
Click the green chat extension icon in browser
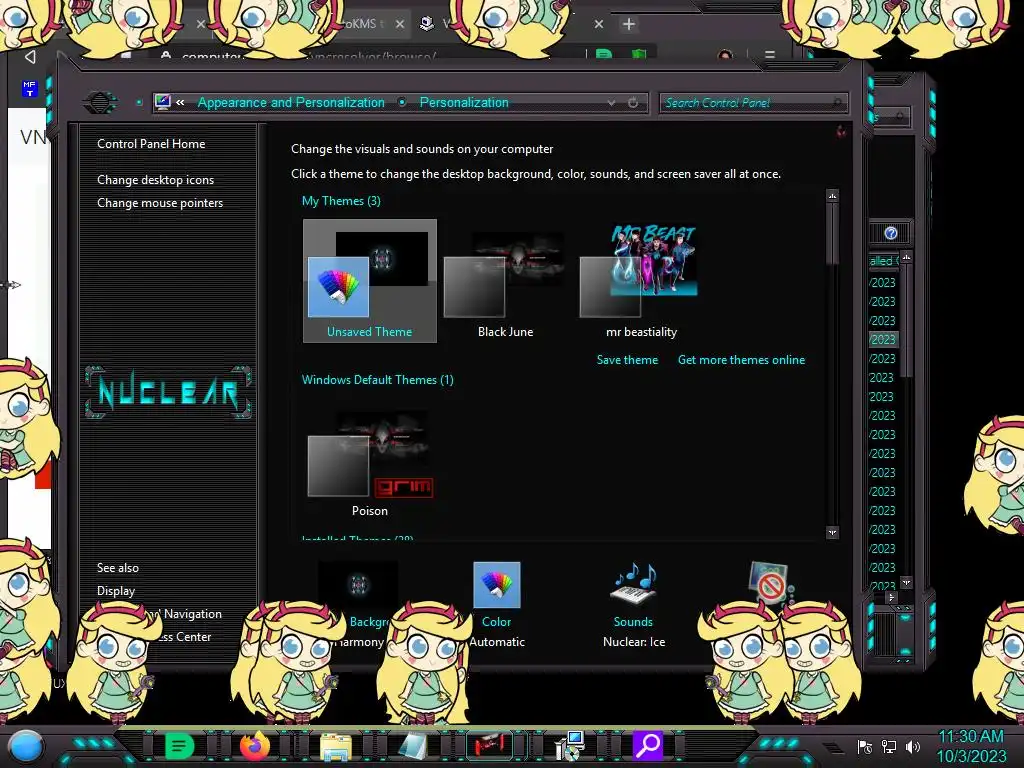tap(604, 55)
